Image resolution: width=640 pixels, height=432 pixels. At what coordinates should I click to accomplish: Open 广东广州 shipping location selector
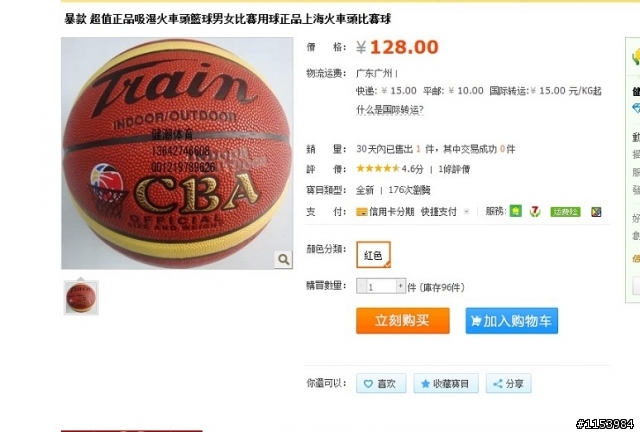tap(376, 73)
